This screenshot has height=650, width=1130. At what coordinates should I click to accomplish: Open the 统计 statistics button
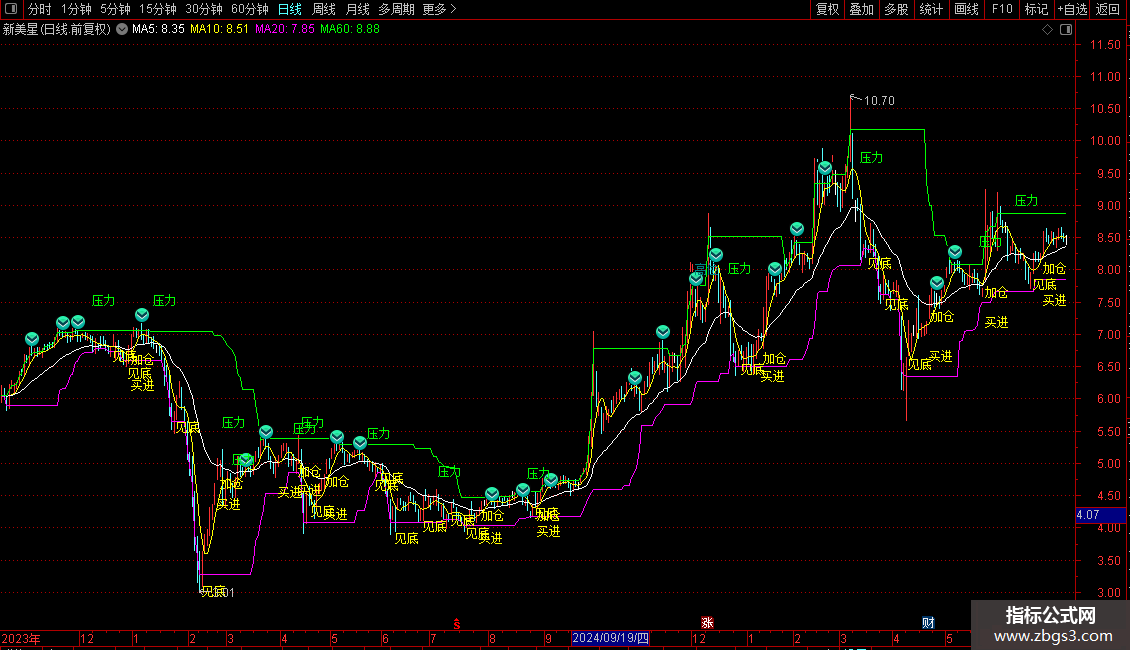tap(931, 9)
